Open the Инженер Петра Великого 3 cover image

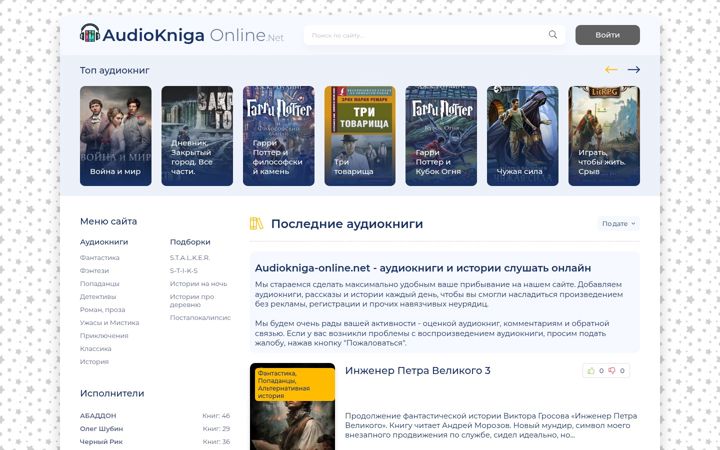tap(292, 406)
